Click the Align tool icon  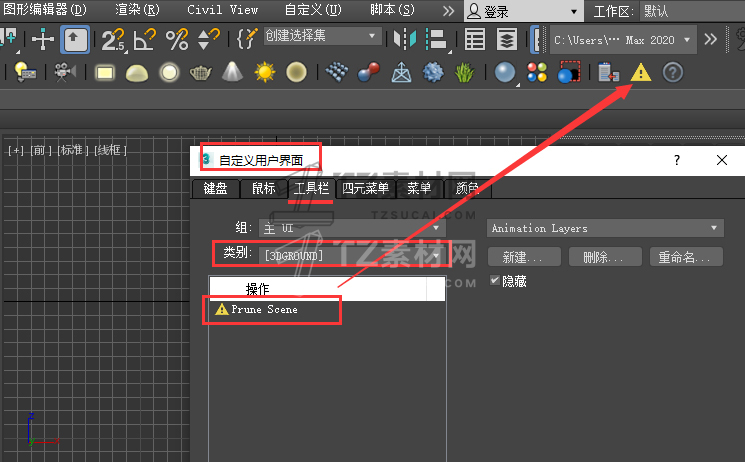[x=436, y=39]
